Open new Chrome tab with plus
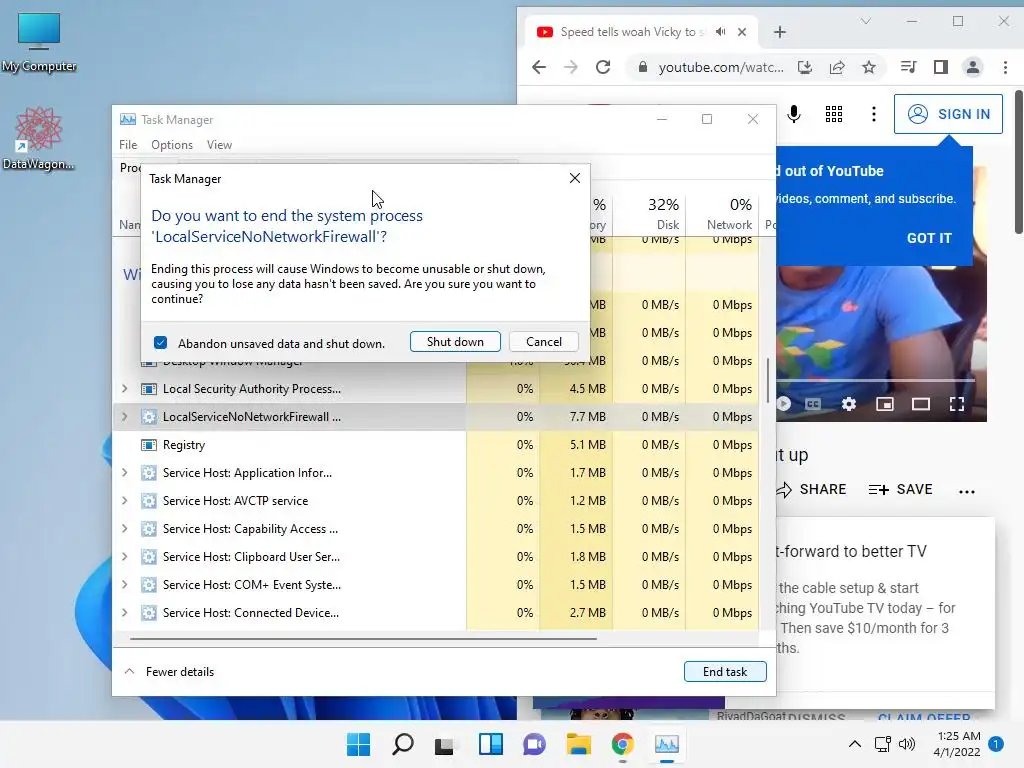The image size is (1024, 768). (780, 32)
